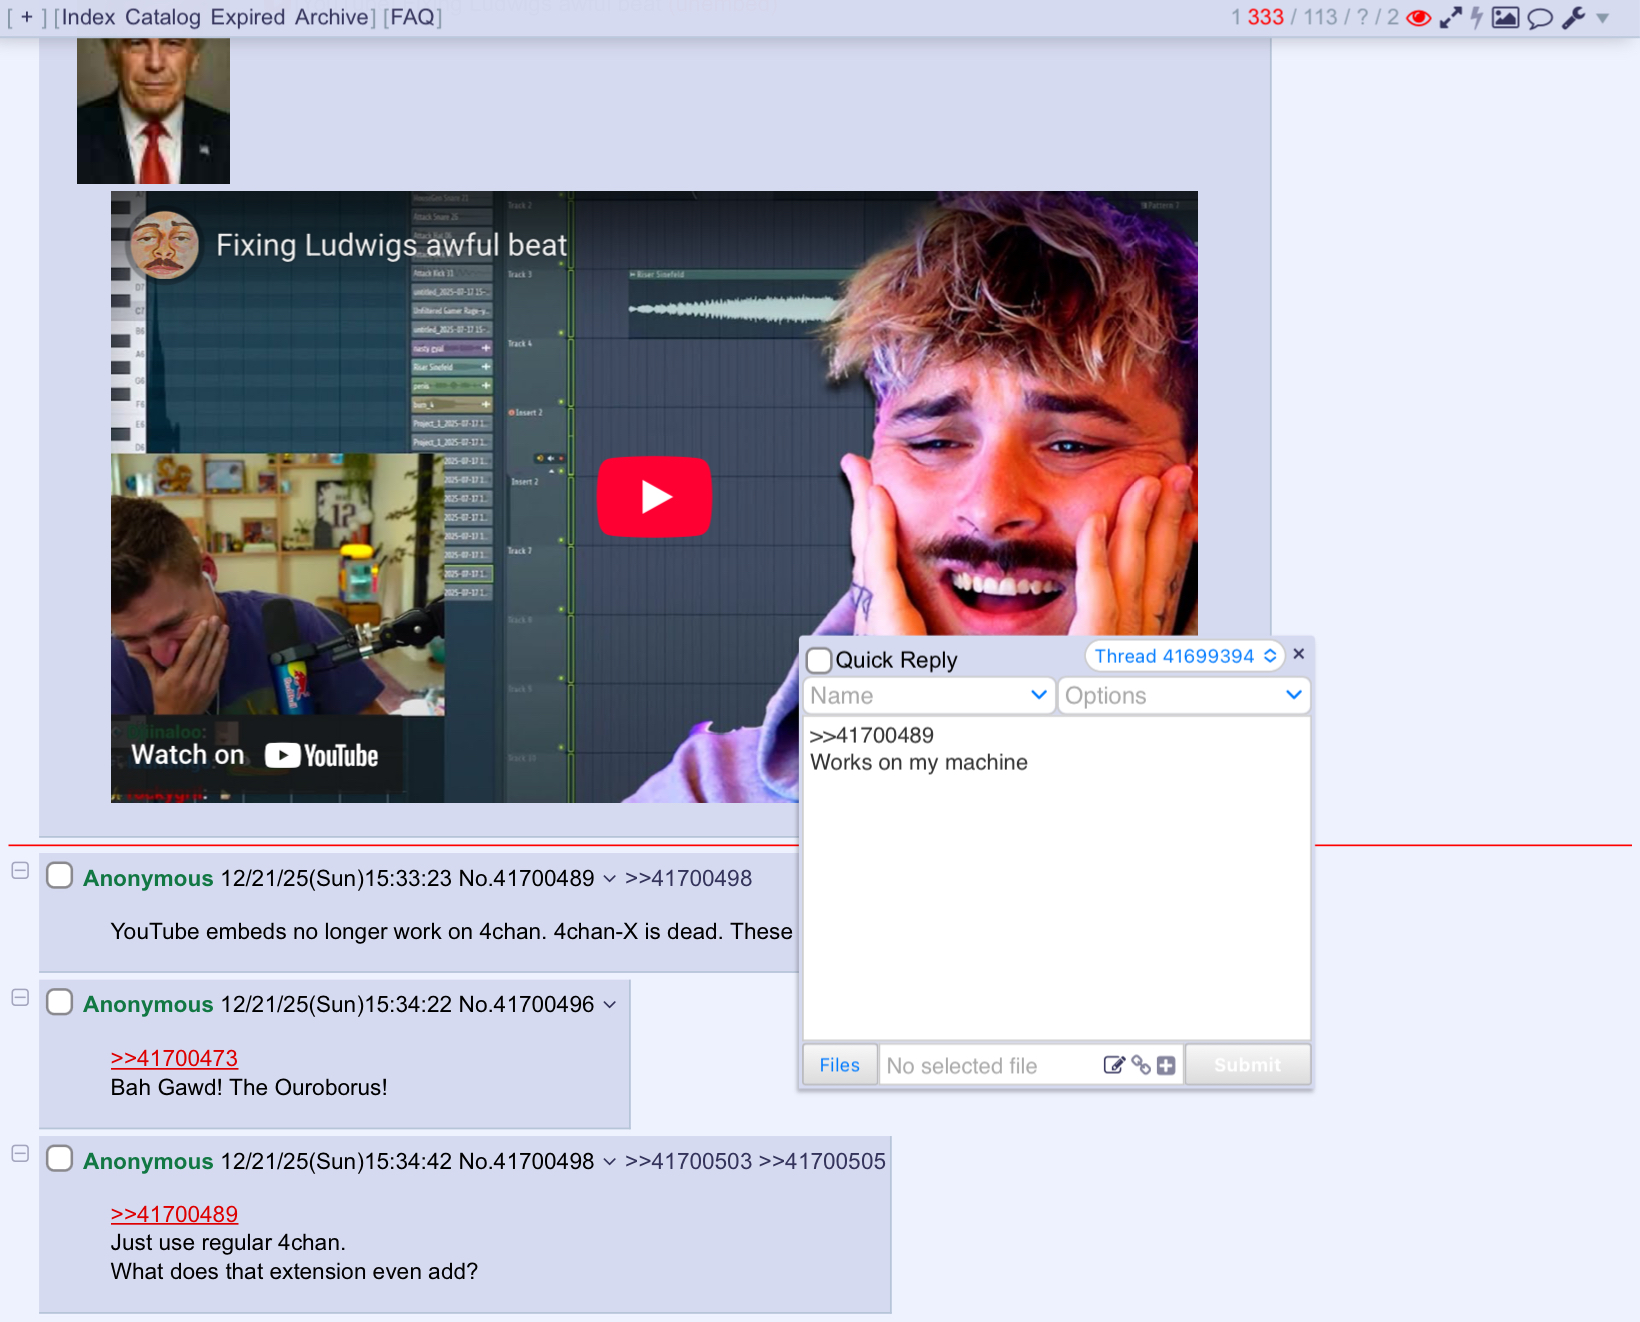The height and width of the screenshot is (1322, 1640).
Task: Open the Thread 41699394 selector
Action: click(x=1184, y=656)
